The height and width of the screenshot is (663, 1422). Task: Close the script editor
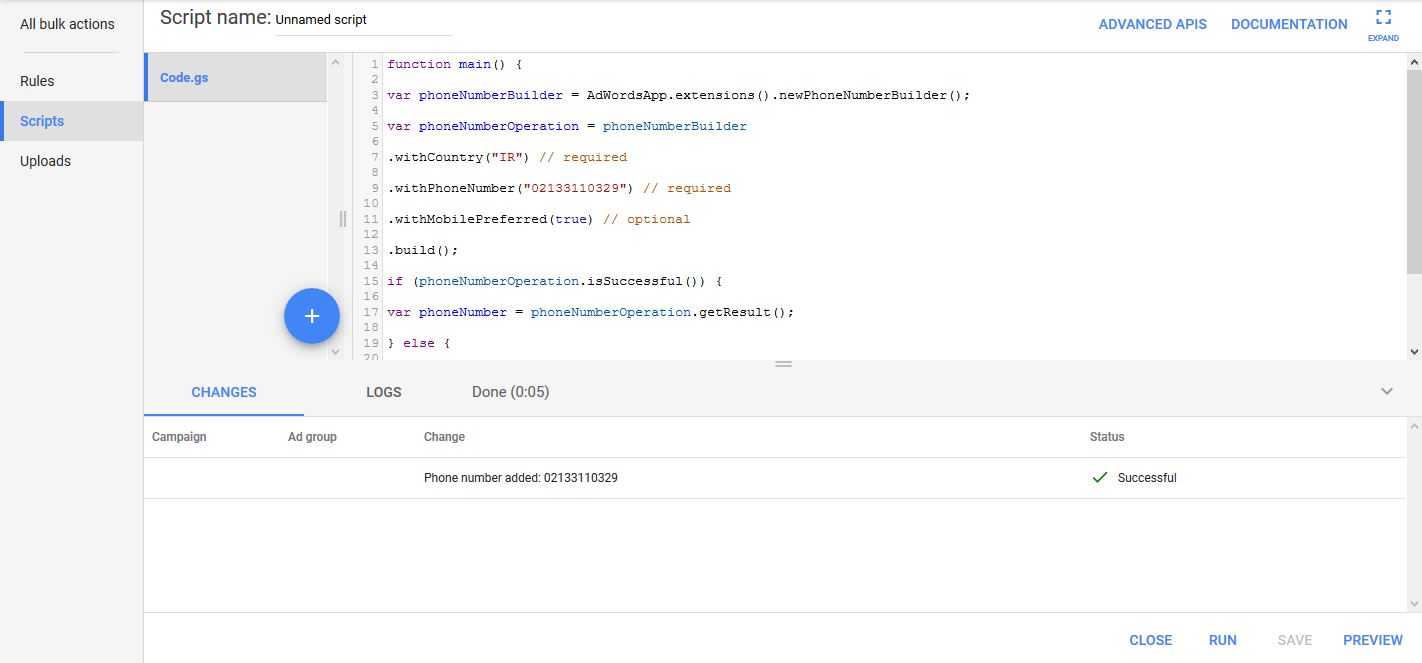point(1150,640)
